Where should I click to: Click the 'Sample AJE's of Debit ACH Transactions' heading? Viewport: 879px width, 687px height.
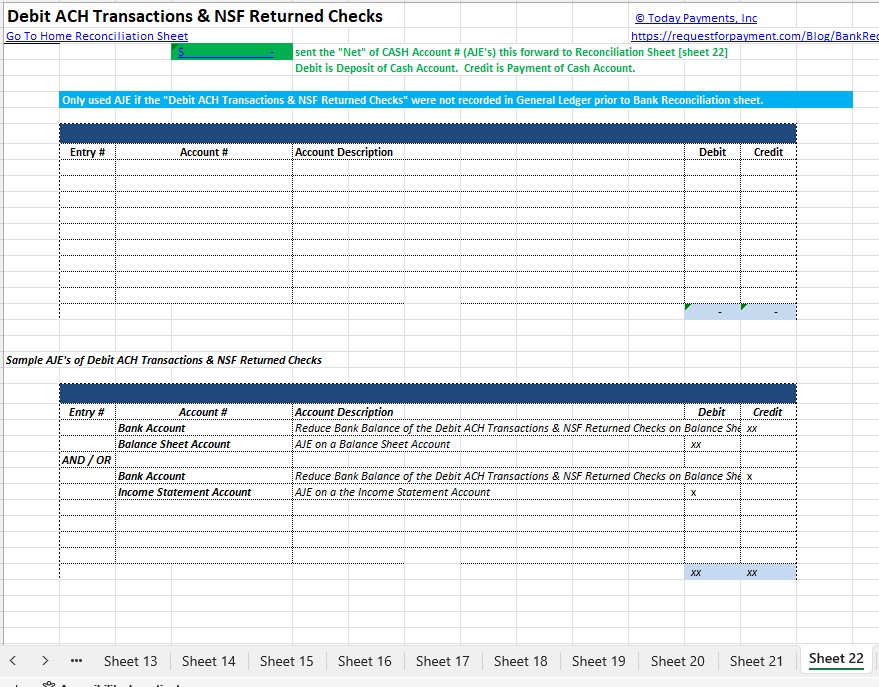tap(164, 360)
